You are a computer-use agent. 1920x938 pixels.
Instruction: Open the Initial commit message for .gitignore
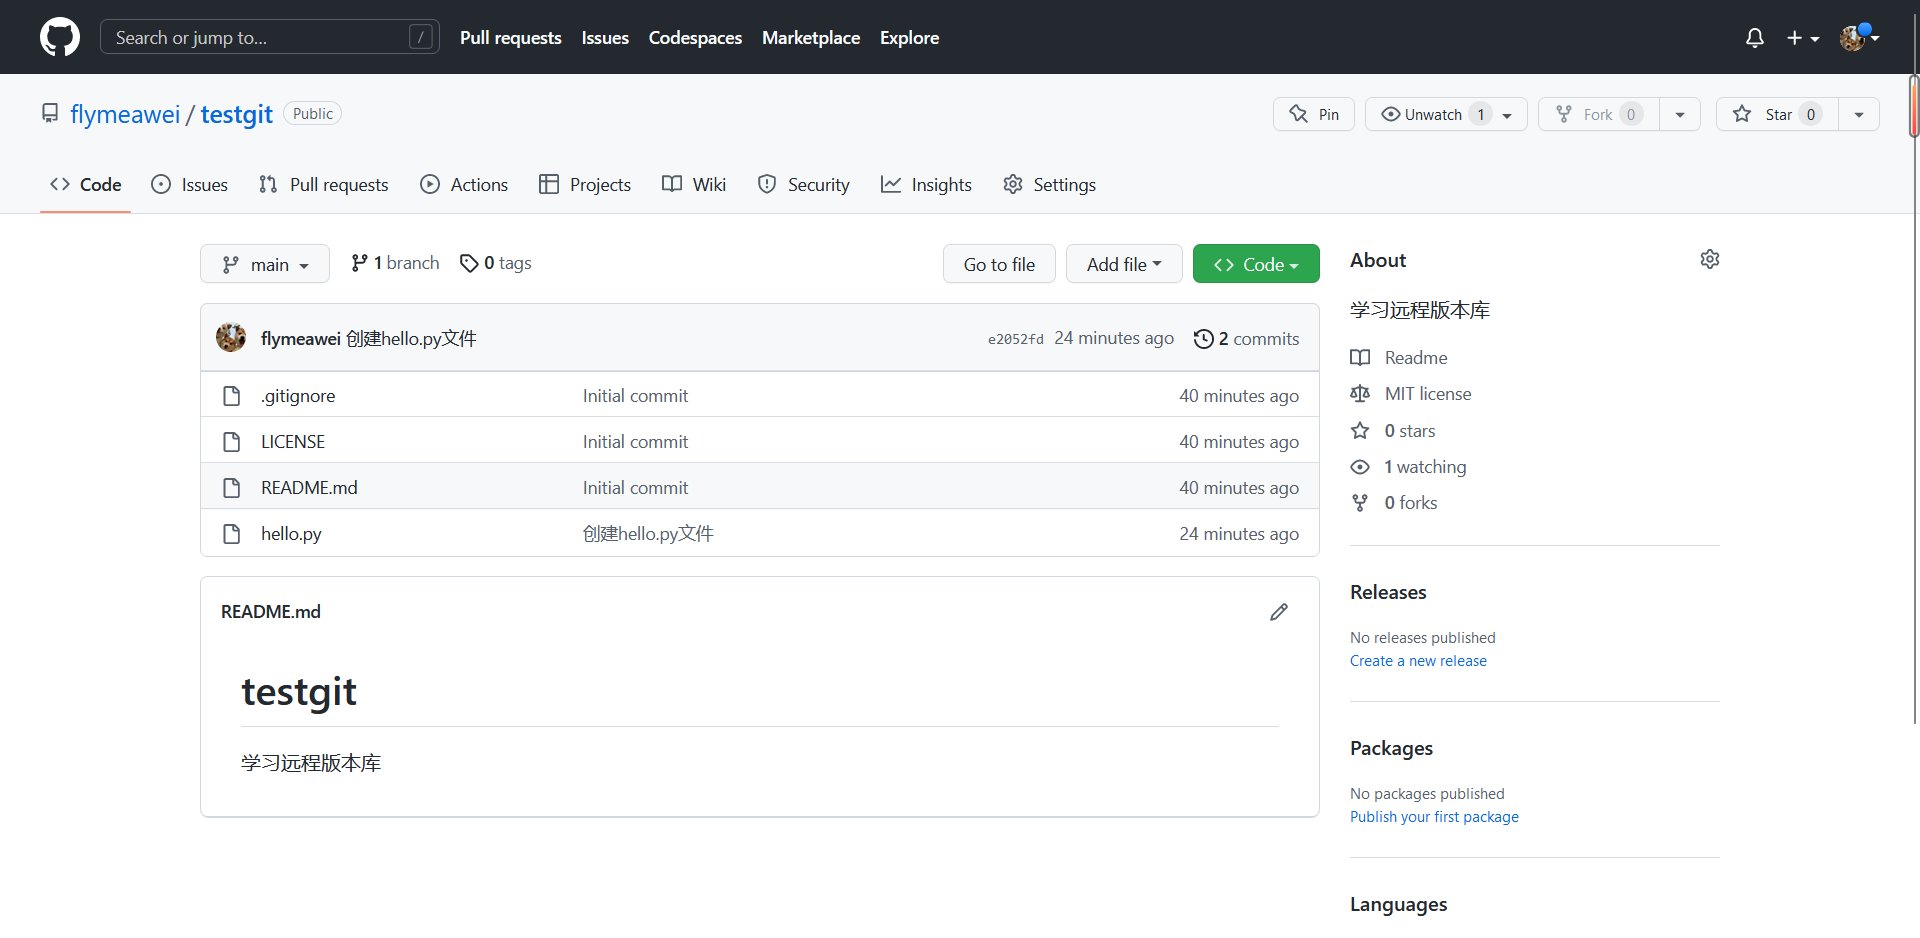click(635, 396)
